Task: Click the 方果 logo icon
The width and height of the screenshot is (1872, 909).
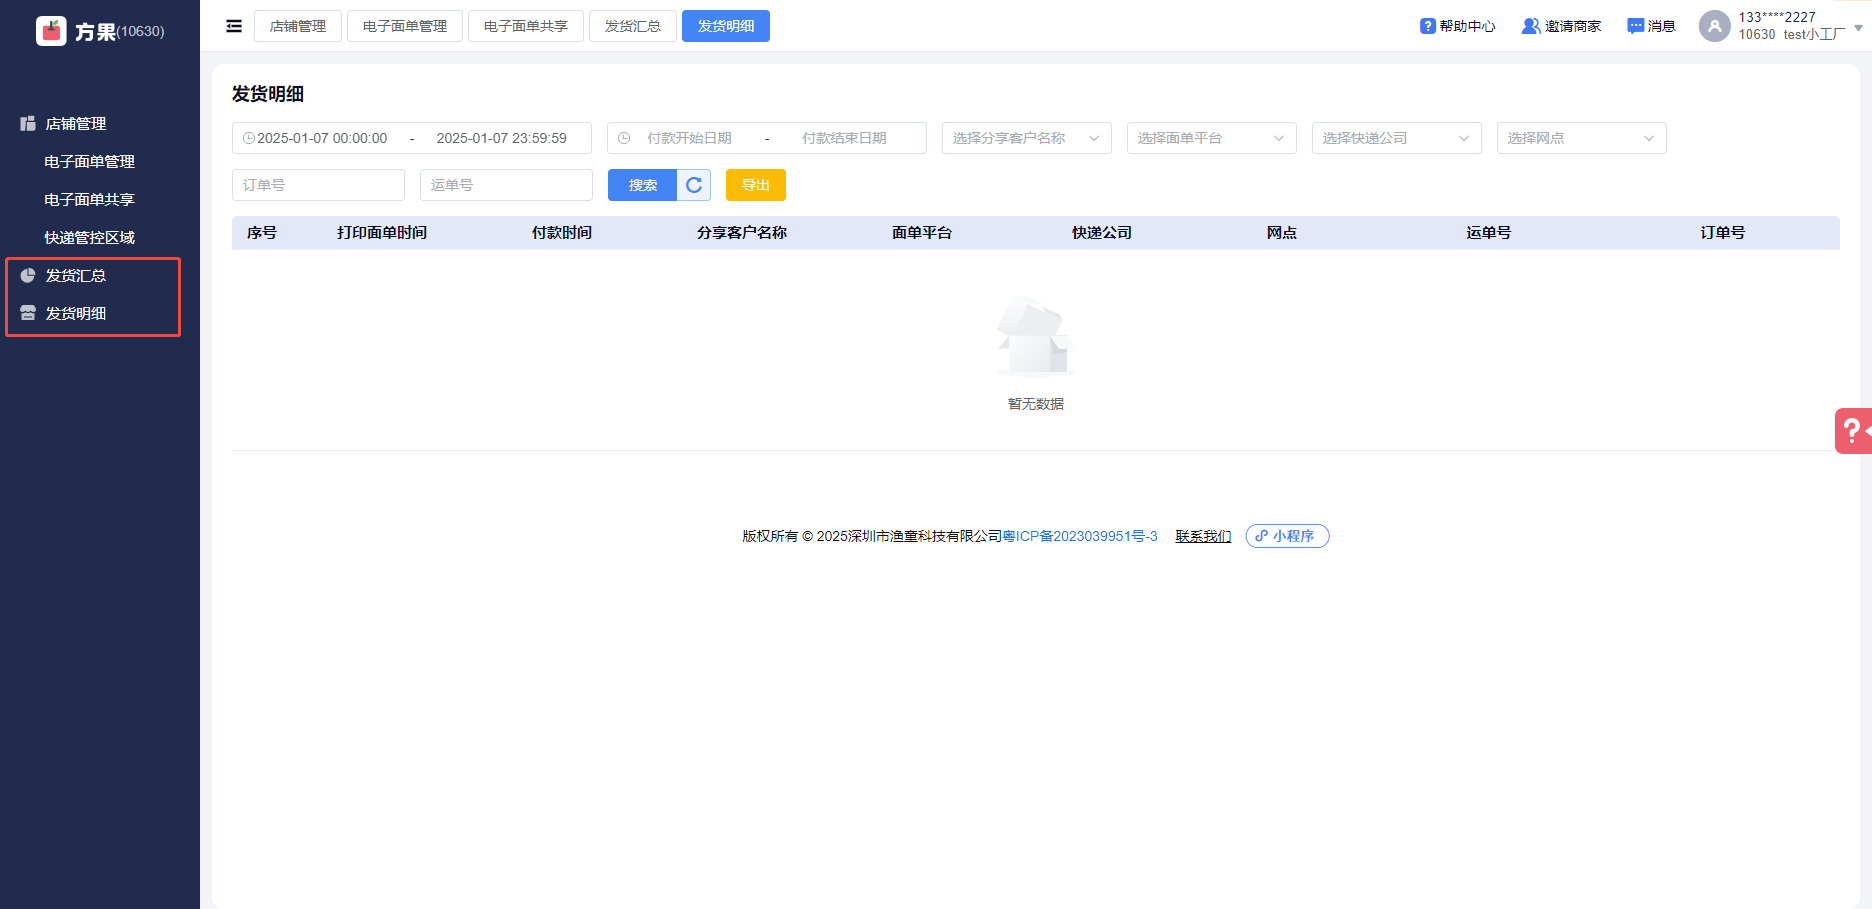Action: click(x=51, y=31)
